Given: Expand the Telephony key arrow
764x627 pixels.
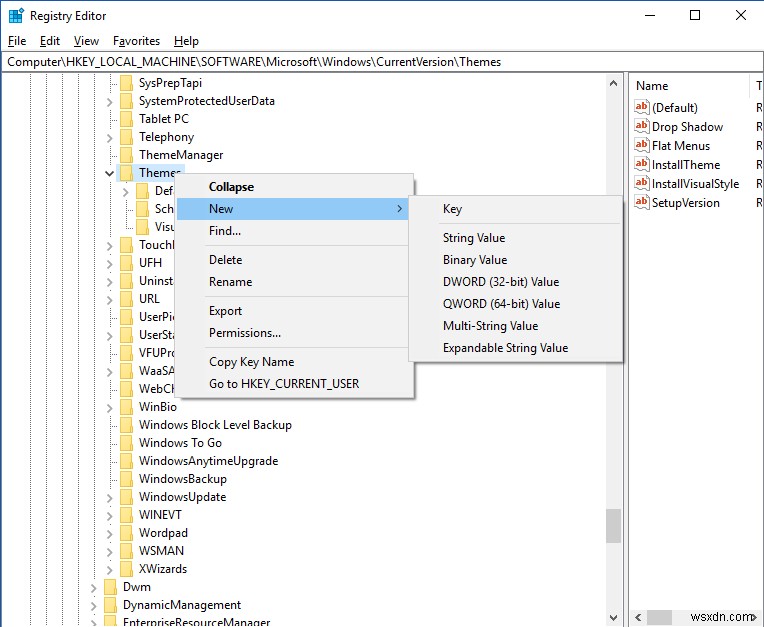Looking at the screenshot, I should coord(110,138).
